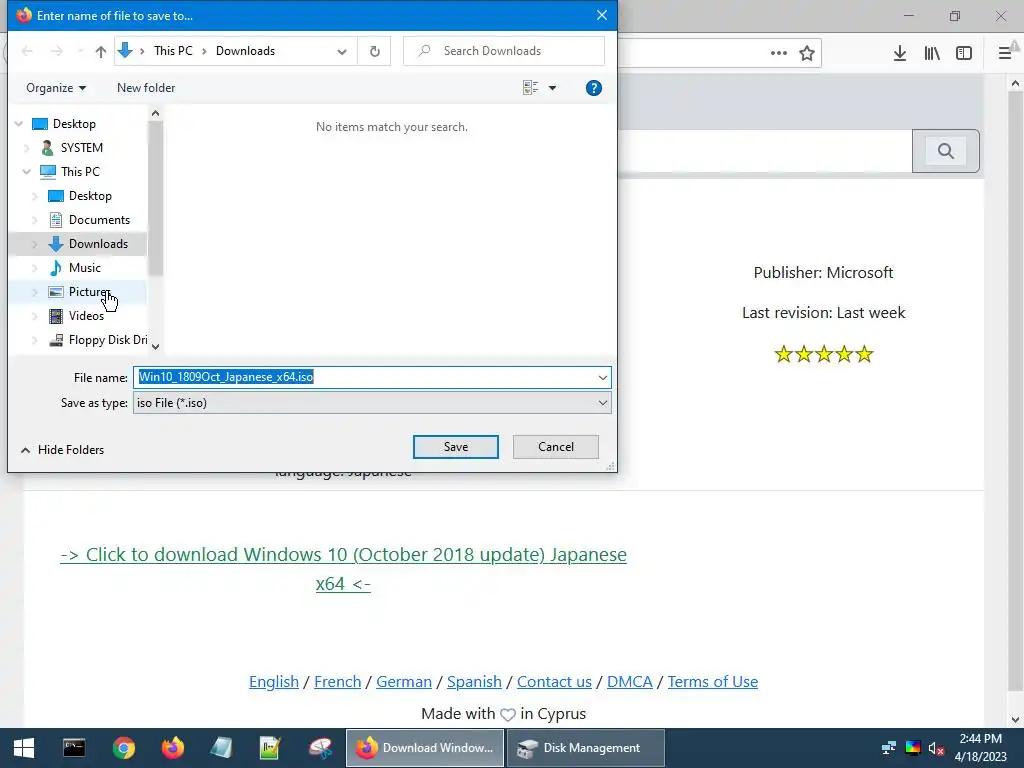Open the Terms of Use link
The height and width of the screenshot is (768, 1024).
click(x=712, y=681)
